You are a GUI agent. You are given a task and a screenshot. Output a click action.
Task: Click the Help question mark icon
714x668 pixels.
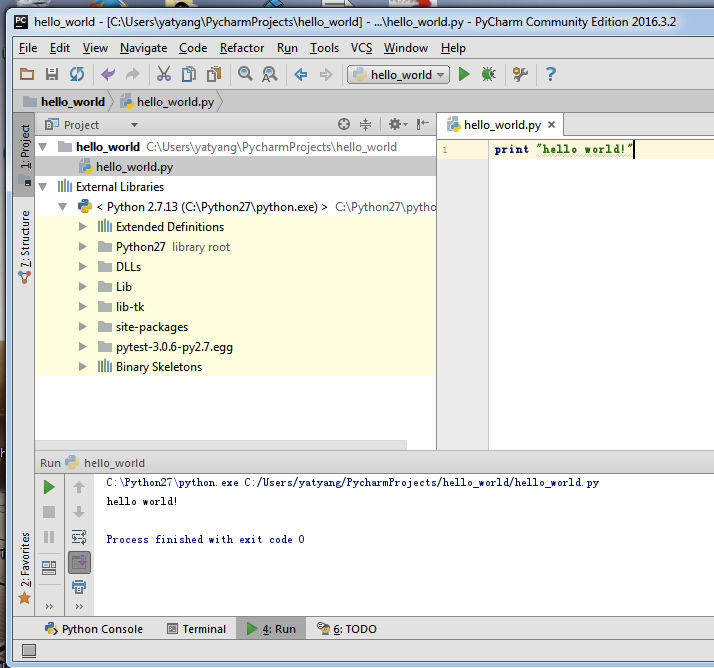(x=551, y=74)
